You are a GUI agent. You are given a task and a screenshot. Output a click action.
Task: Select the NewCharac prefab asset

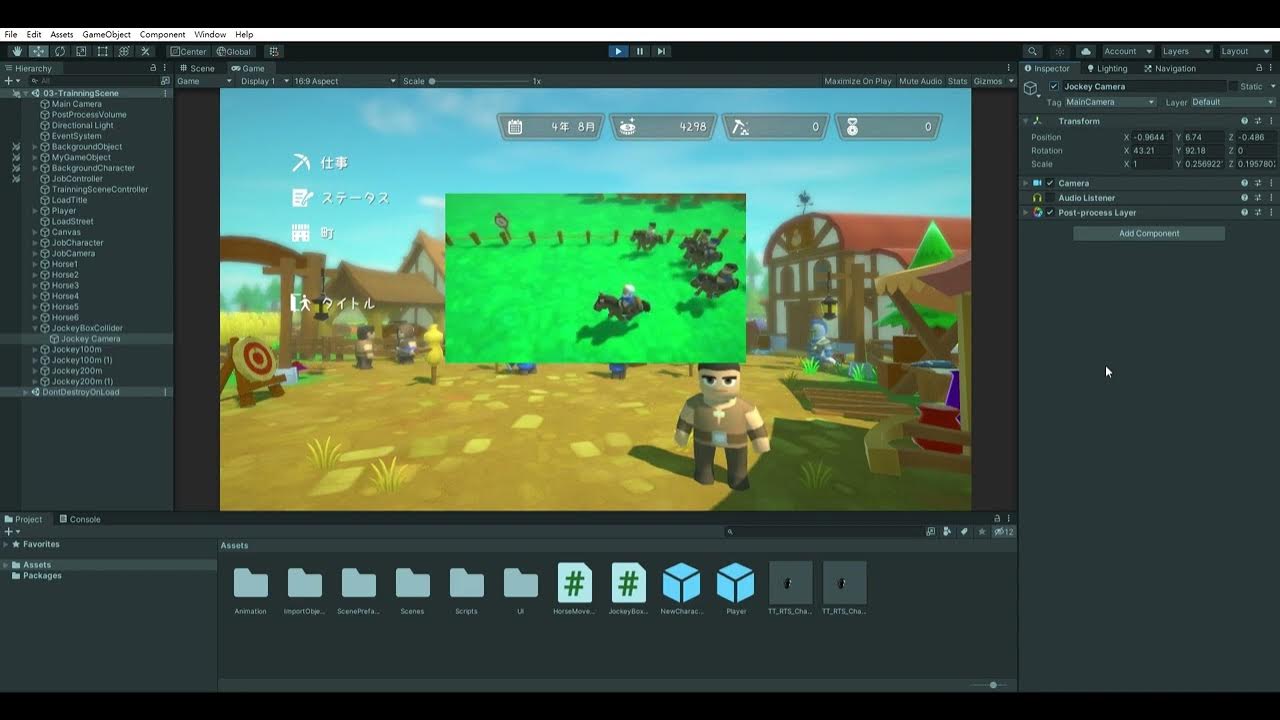click(682, 588)
